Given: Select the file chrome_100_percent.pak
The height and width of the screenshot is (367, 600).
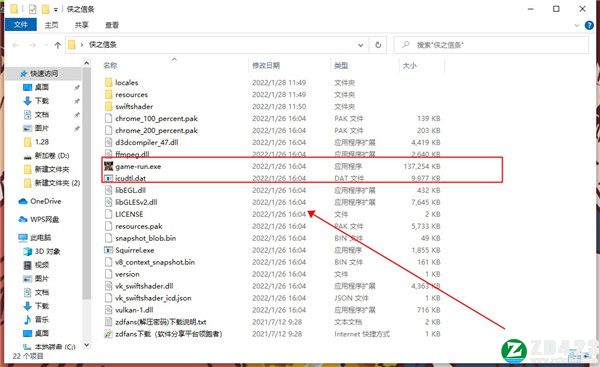Looking at the screenshot, I should (156, 118).
